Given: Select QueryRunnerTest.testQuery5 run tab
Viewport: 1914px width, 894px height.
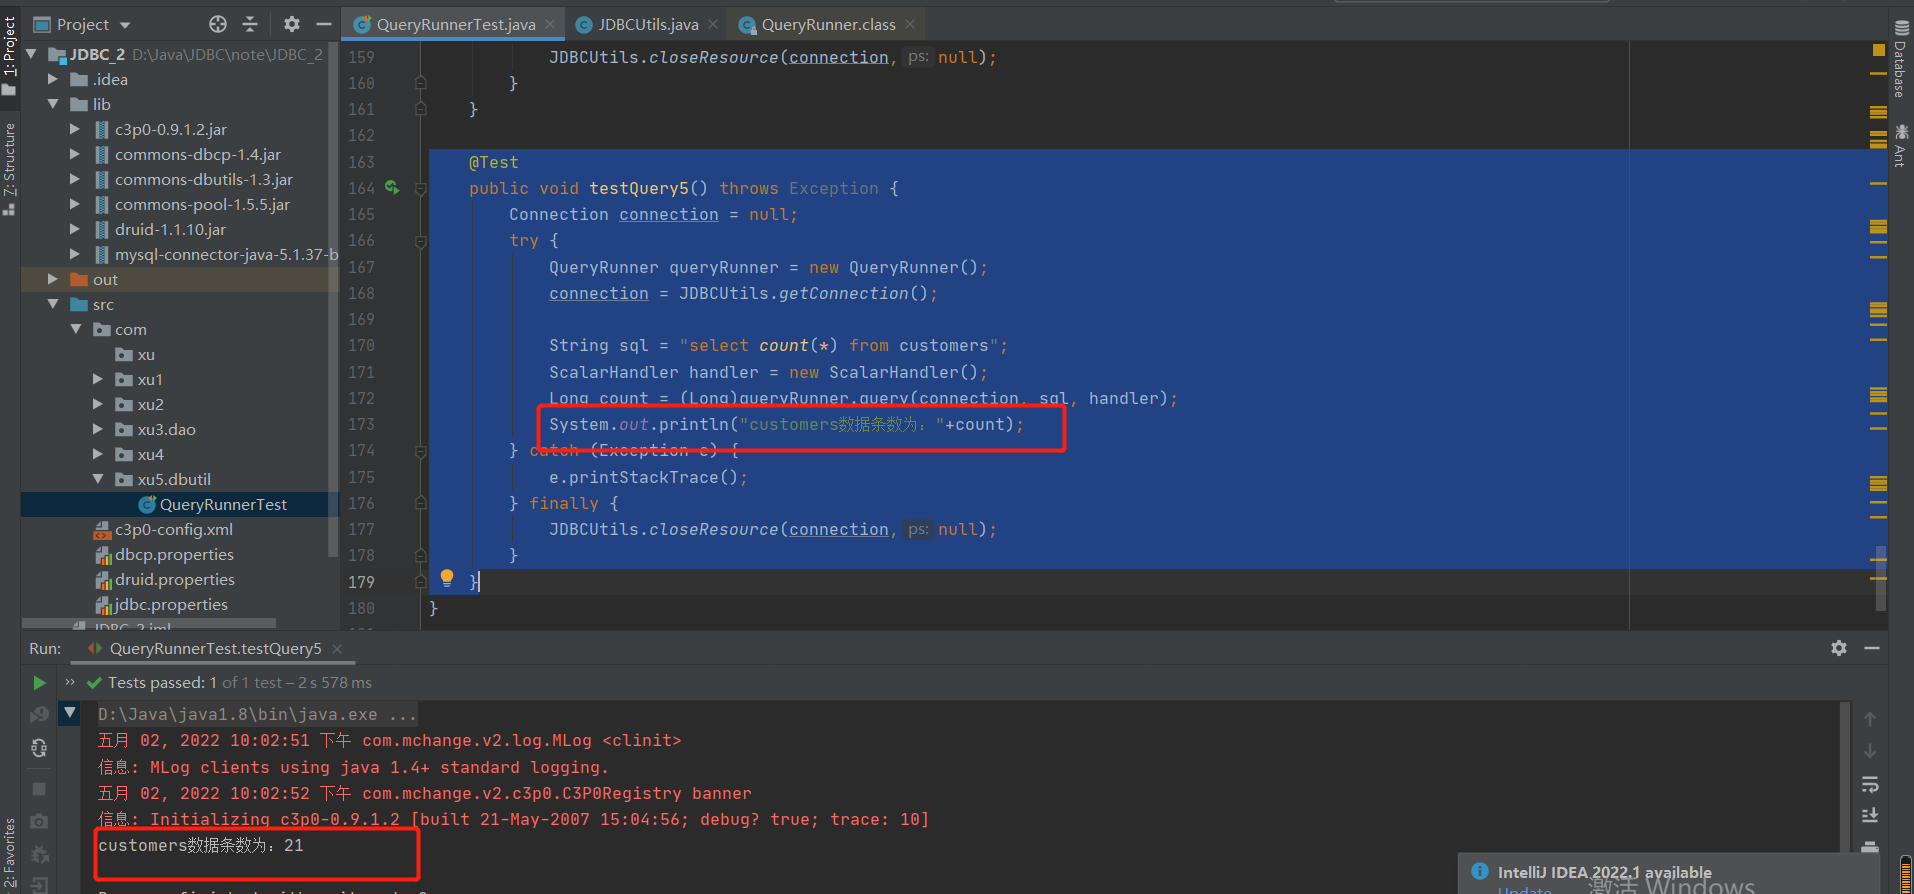Looking at the screenshot, I should click(x=215, y=648).
